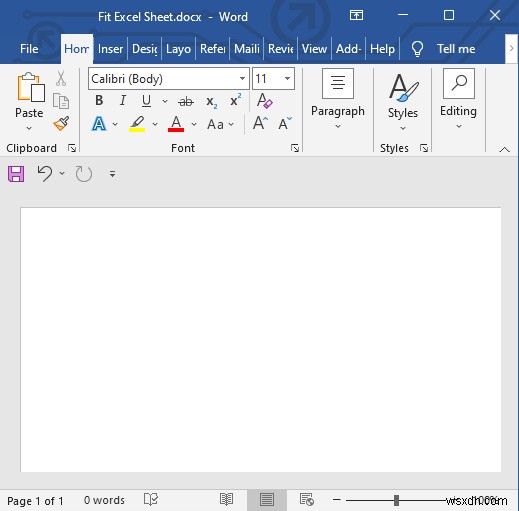This screenshot has height=511, width=519.
Task: Switch to the Layout tab
Action: coord(179,49)
